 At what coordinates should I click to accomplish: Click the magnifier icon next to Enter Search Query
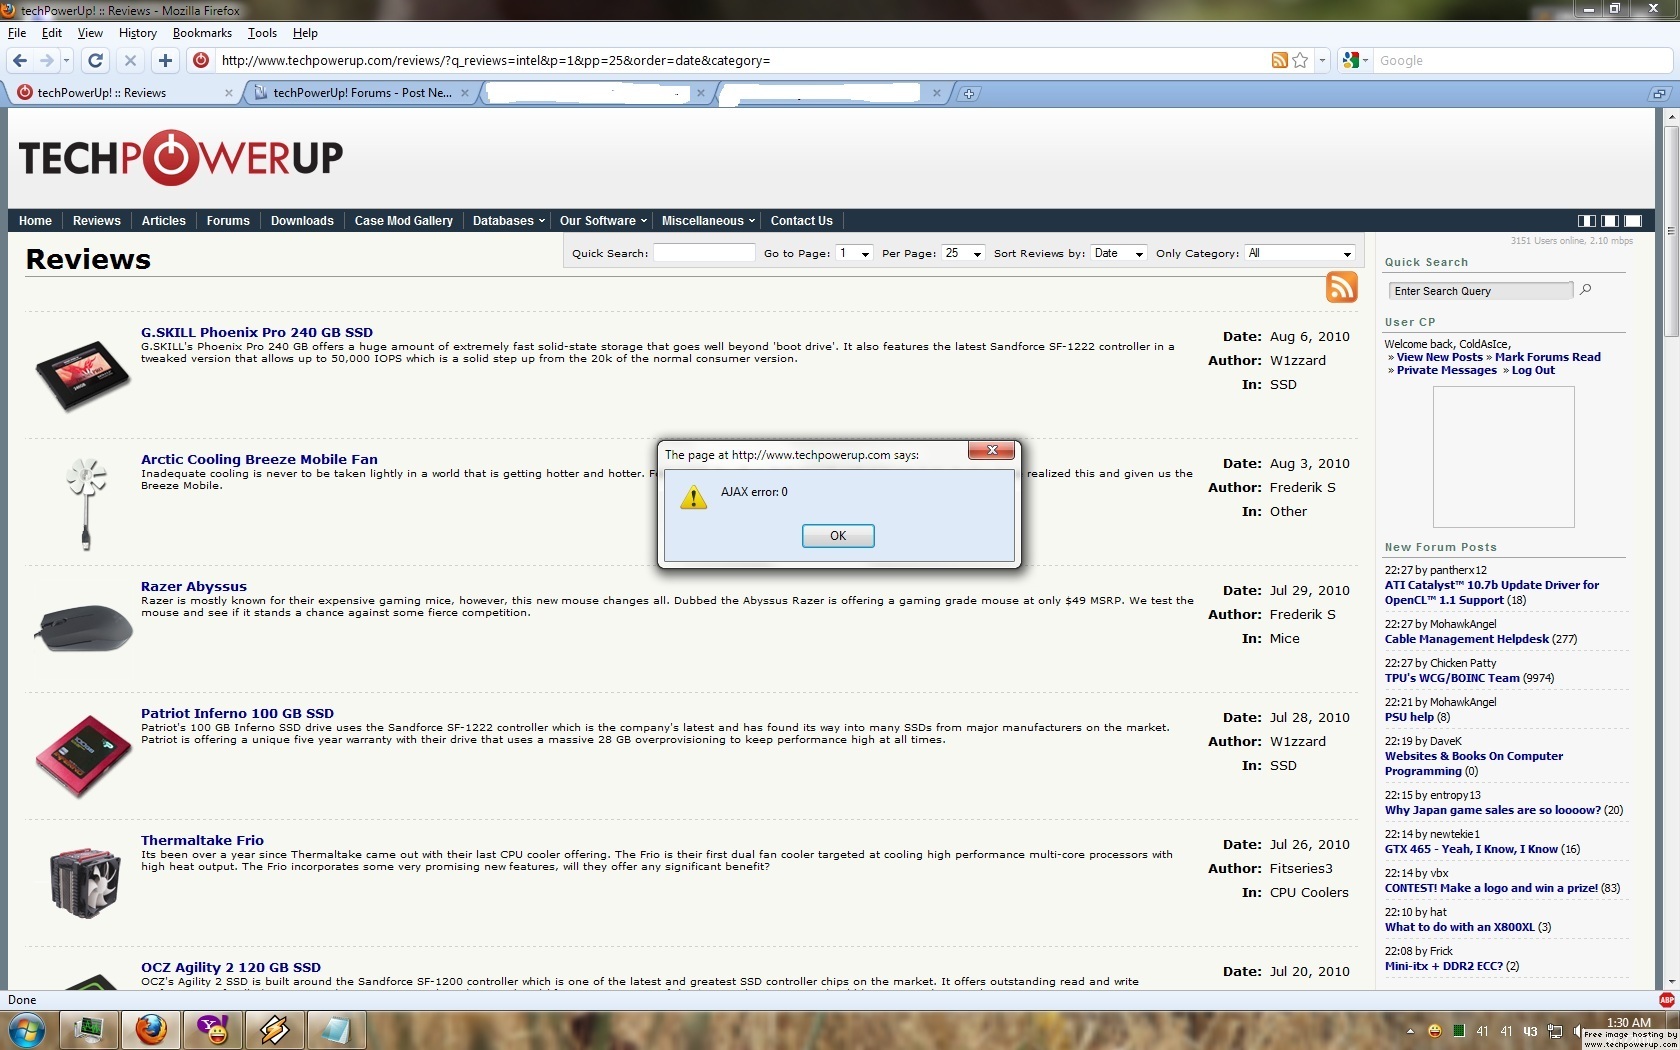click(1586, 290)
